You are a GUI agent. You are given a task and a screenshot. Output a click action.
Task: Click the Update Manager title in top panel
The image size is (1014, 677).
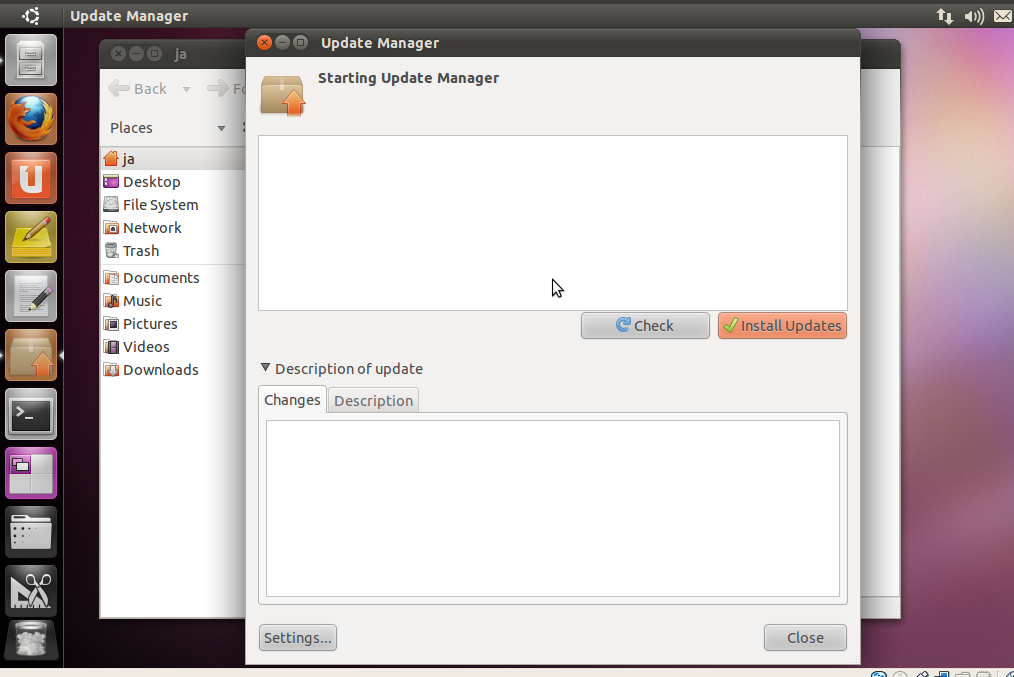[129, 16]
